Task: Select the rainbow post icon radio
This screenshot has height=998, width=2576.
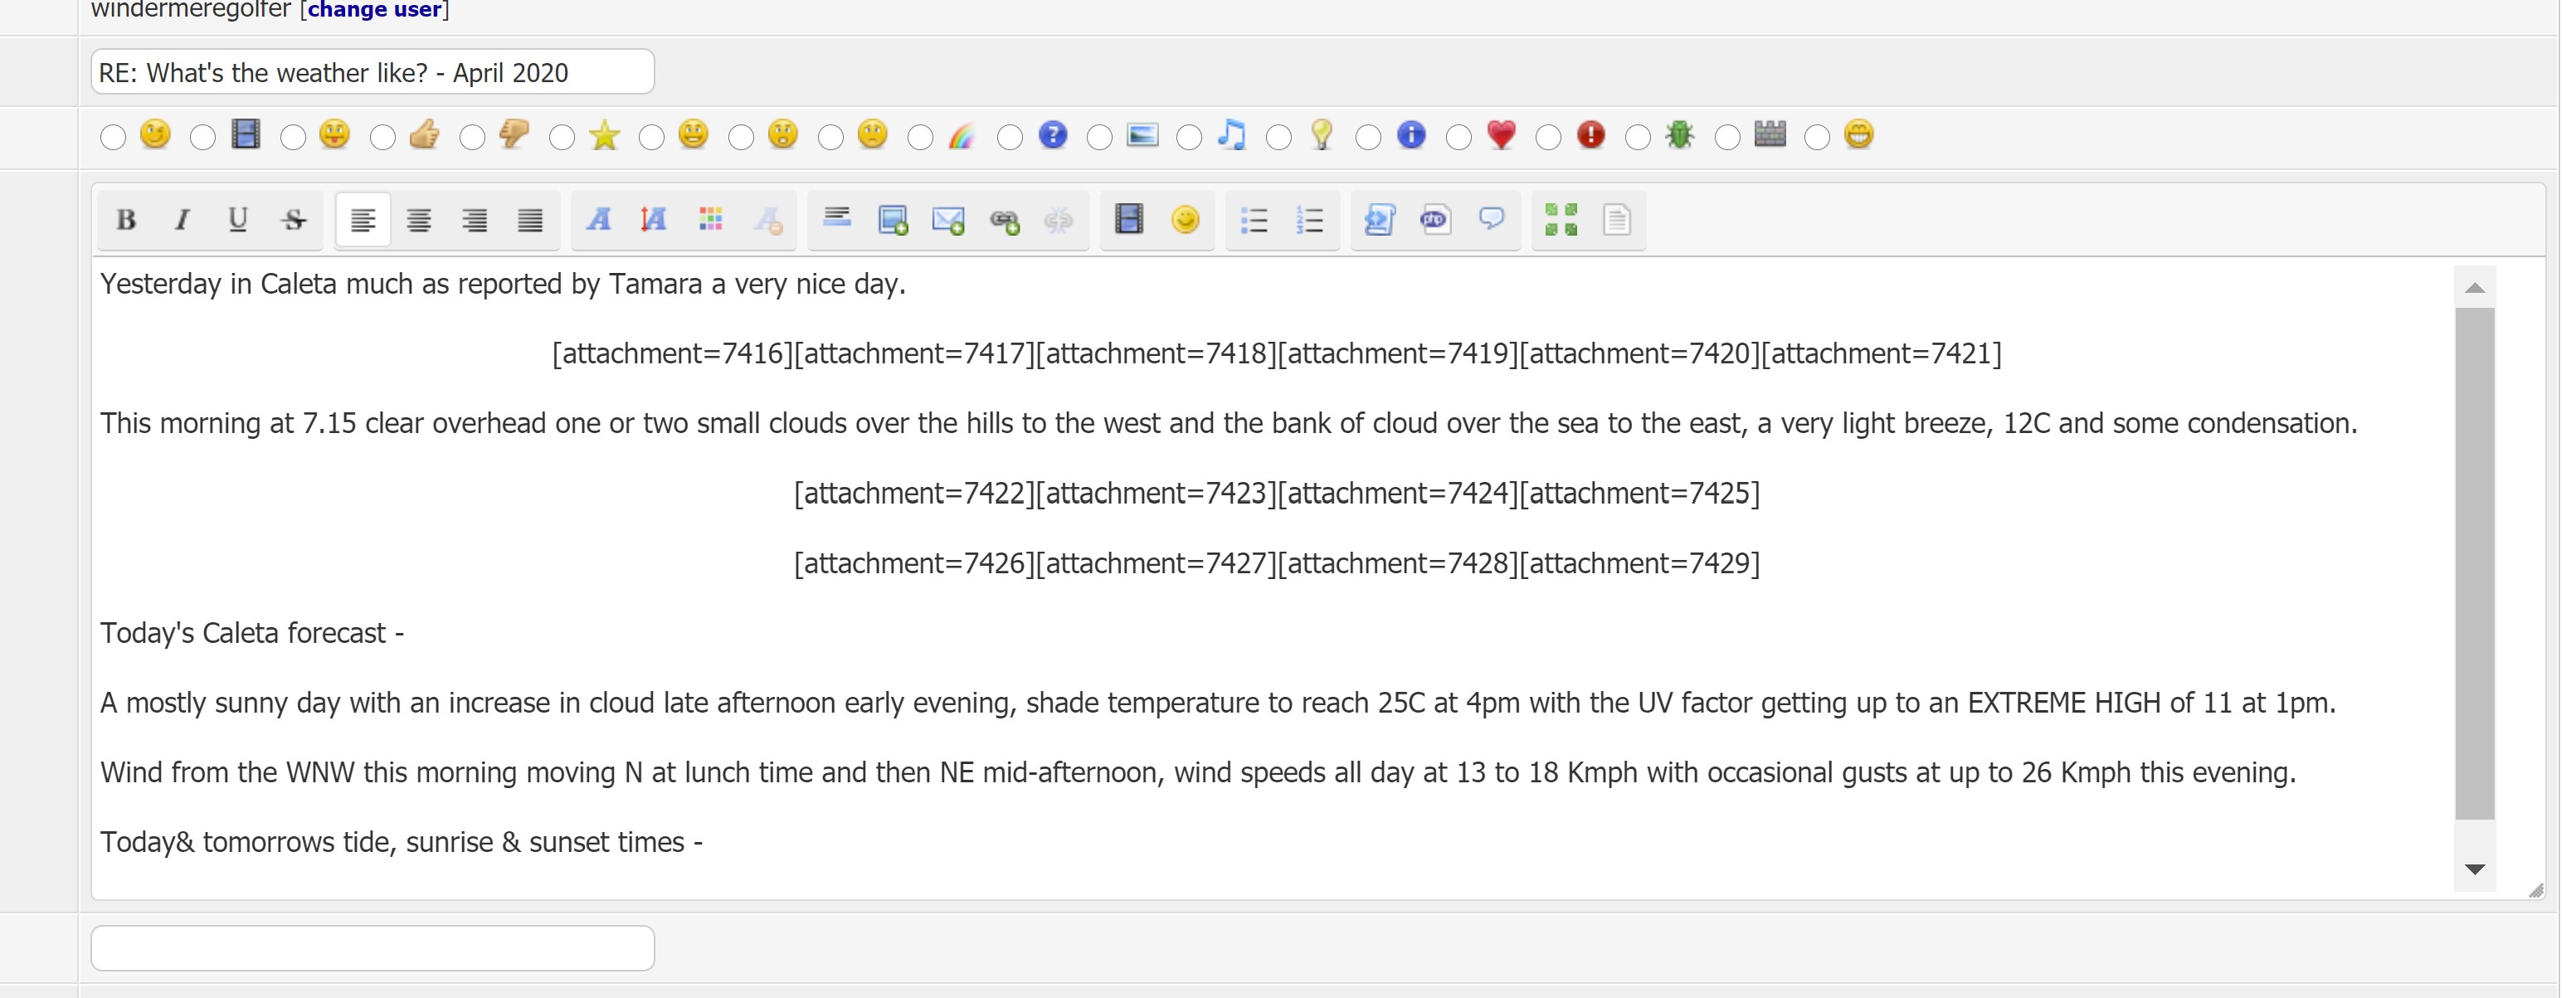Action: click(x=920, y=137)
